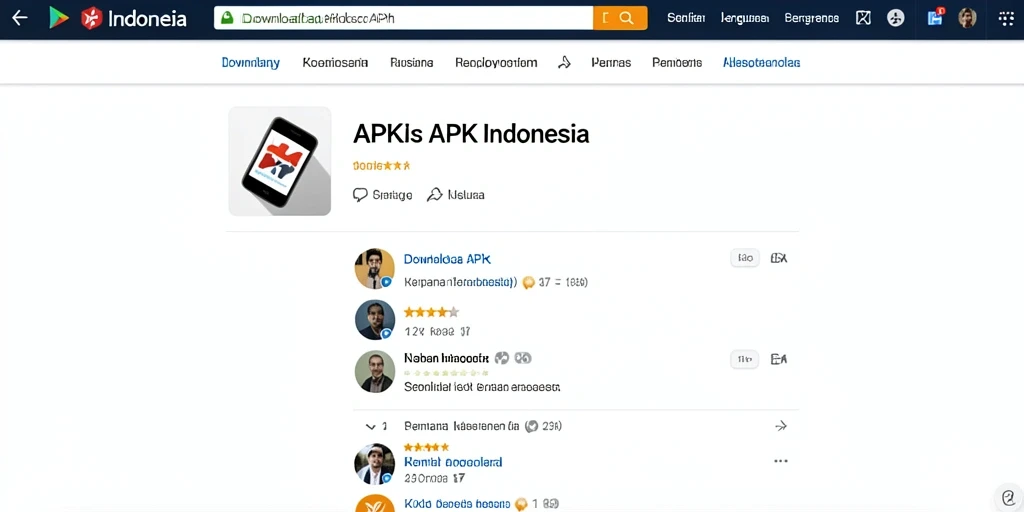This screenshot has height=512, width=1024.
Task: Expand the Bemtana section chevron
Action: pyautogui.click(x=371, y=426)
